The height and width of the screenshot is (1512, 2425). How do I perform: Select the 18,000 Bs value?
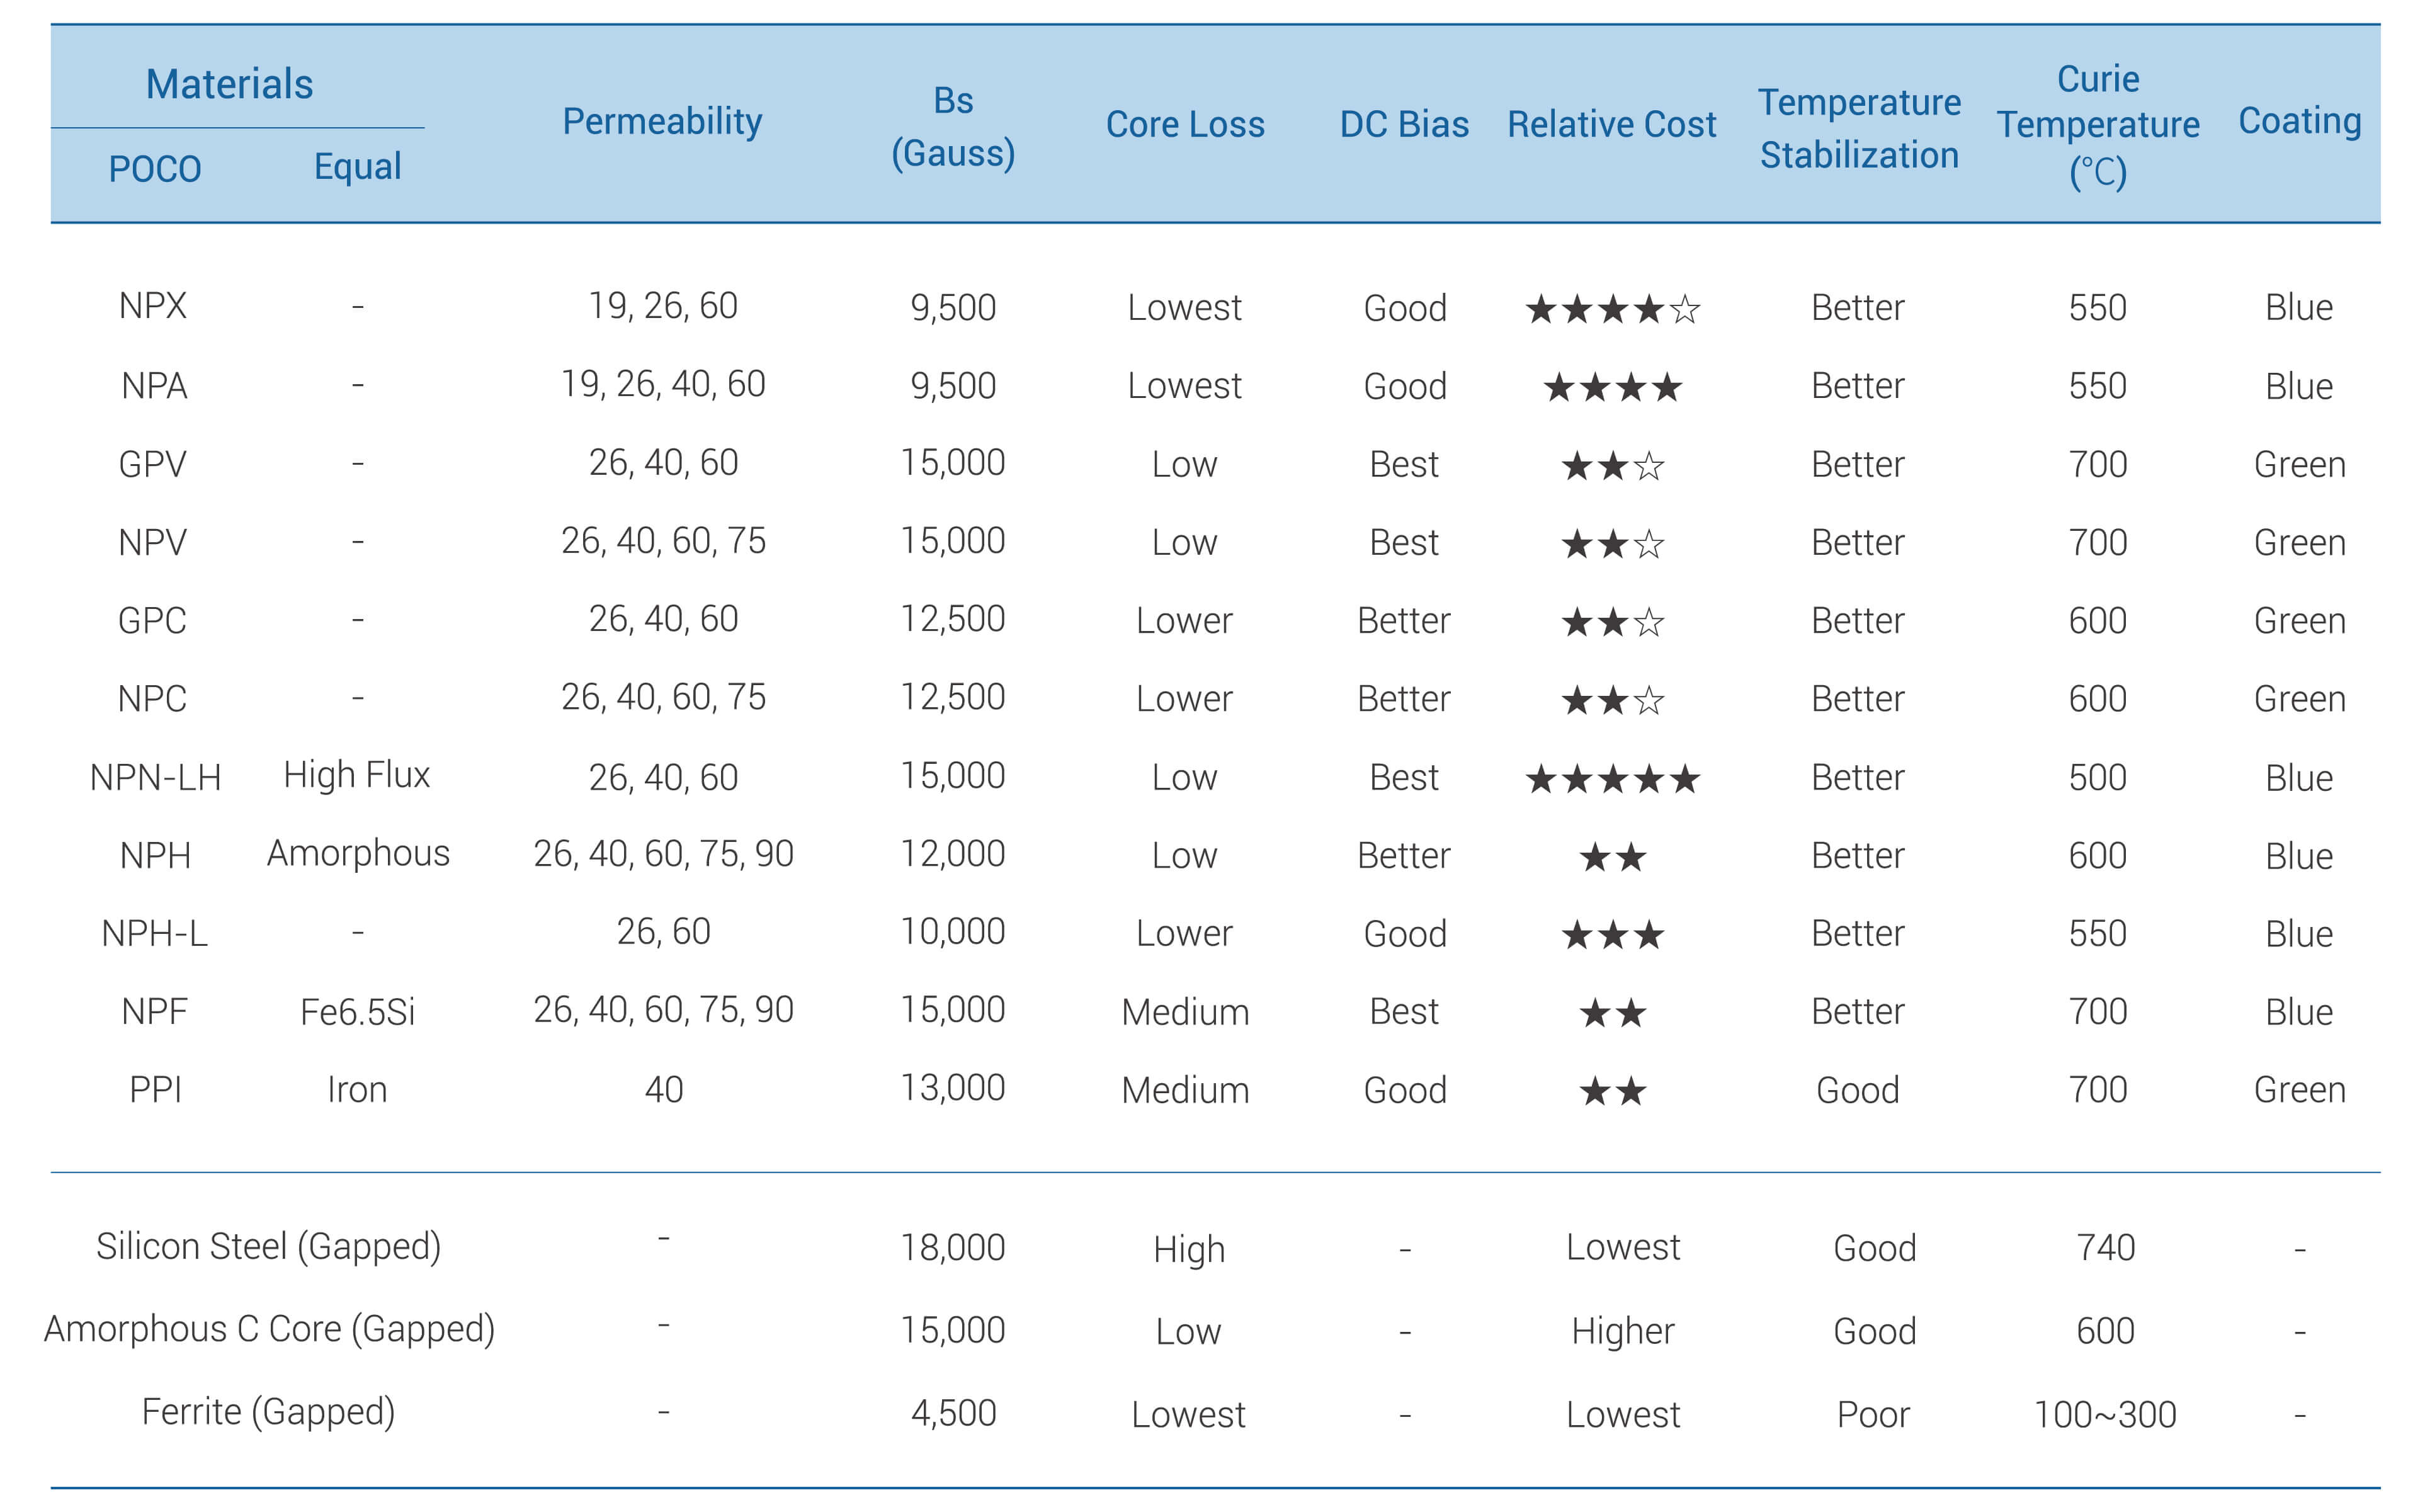point(952,1247)
